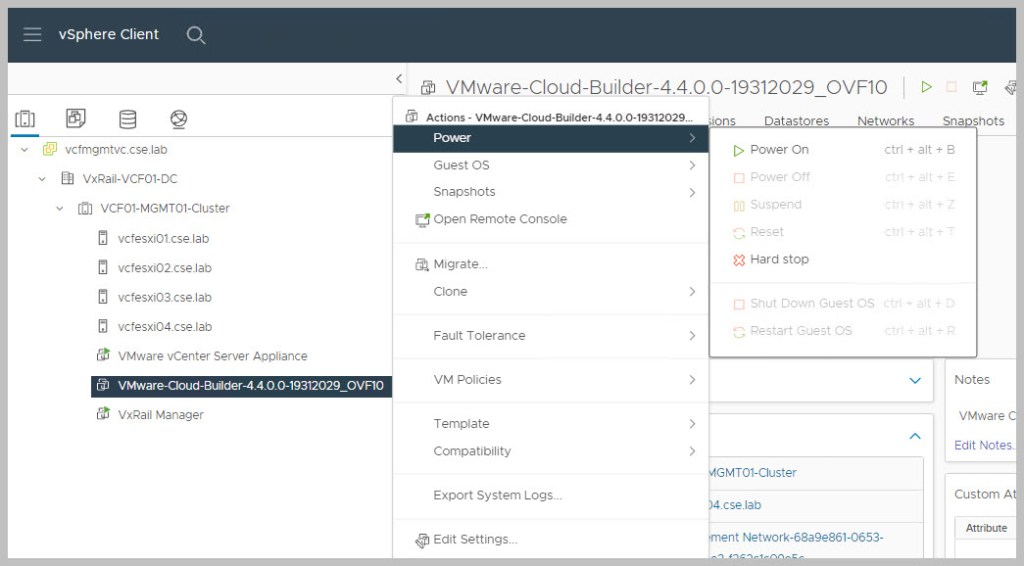Viewport: 1024px width, 566px height.
Task: Select the vcfesxi03.cse.lab host
Action: tap(164, 297)
